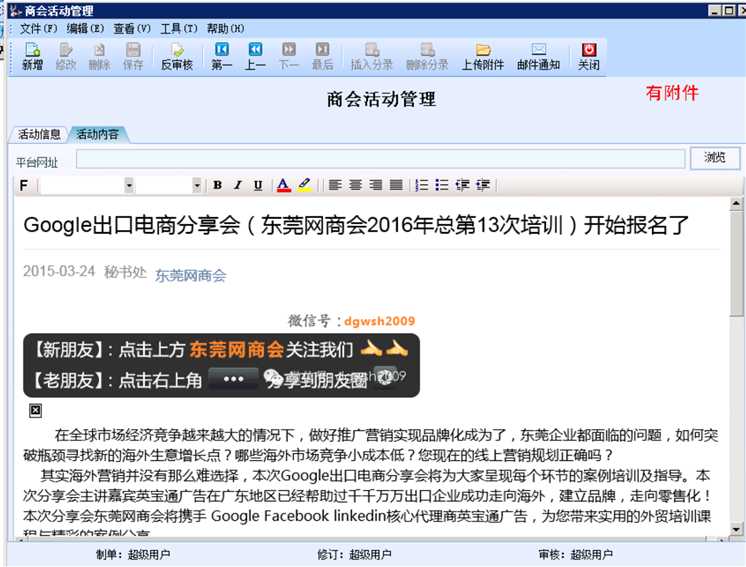Image resolution: width=746 pixels, height=567 pixels.
Task: Click the 浏览 button
Action: (x=715, y=158)
